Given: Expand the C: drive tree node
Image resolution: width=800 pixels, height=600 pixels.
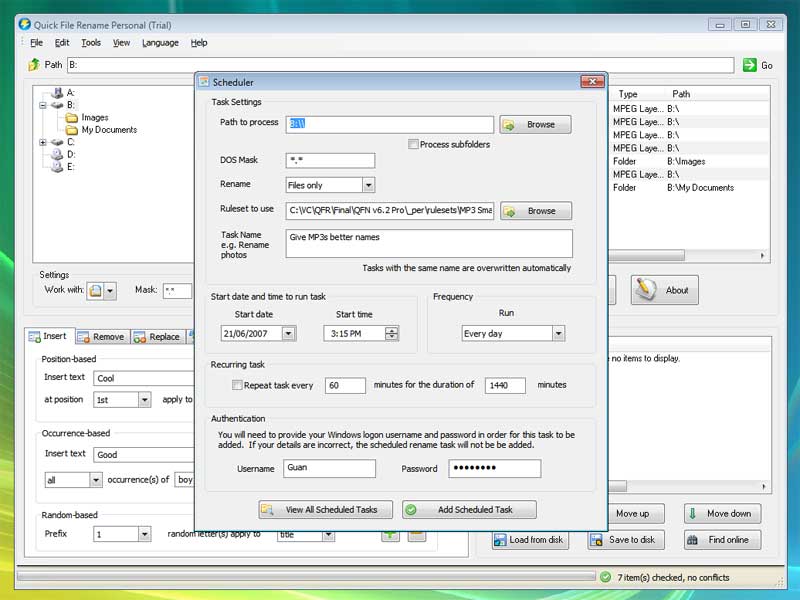Looking at the screenshot, I should (43, 142).
